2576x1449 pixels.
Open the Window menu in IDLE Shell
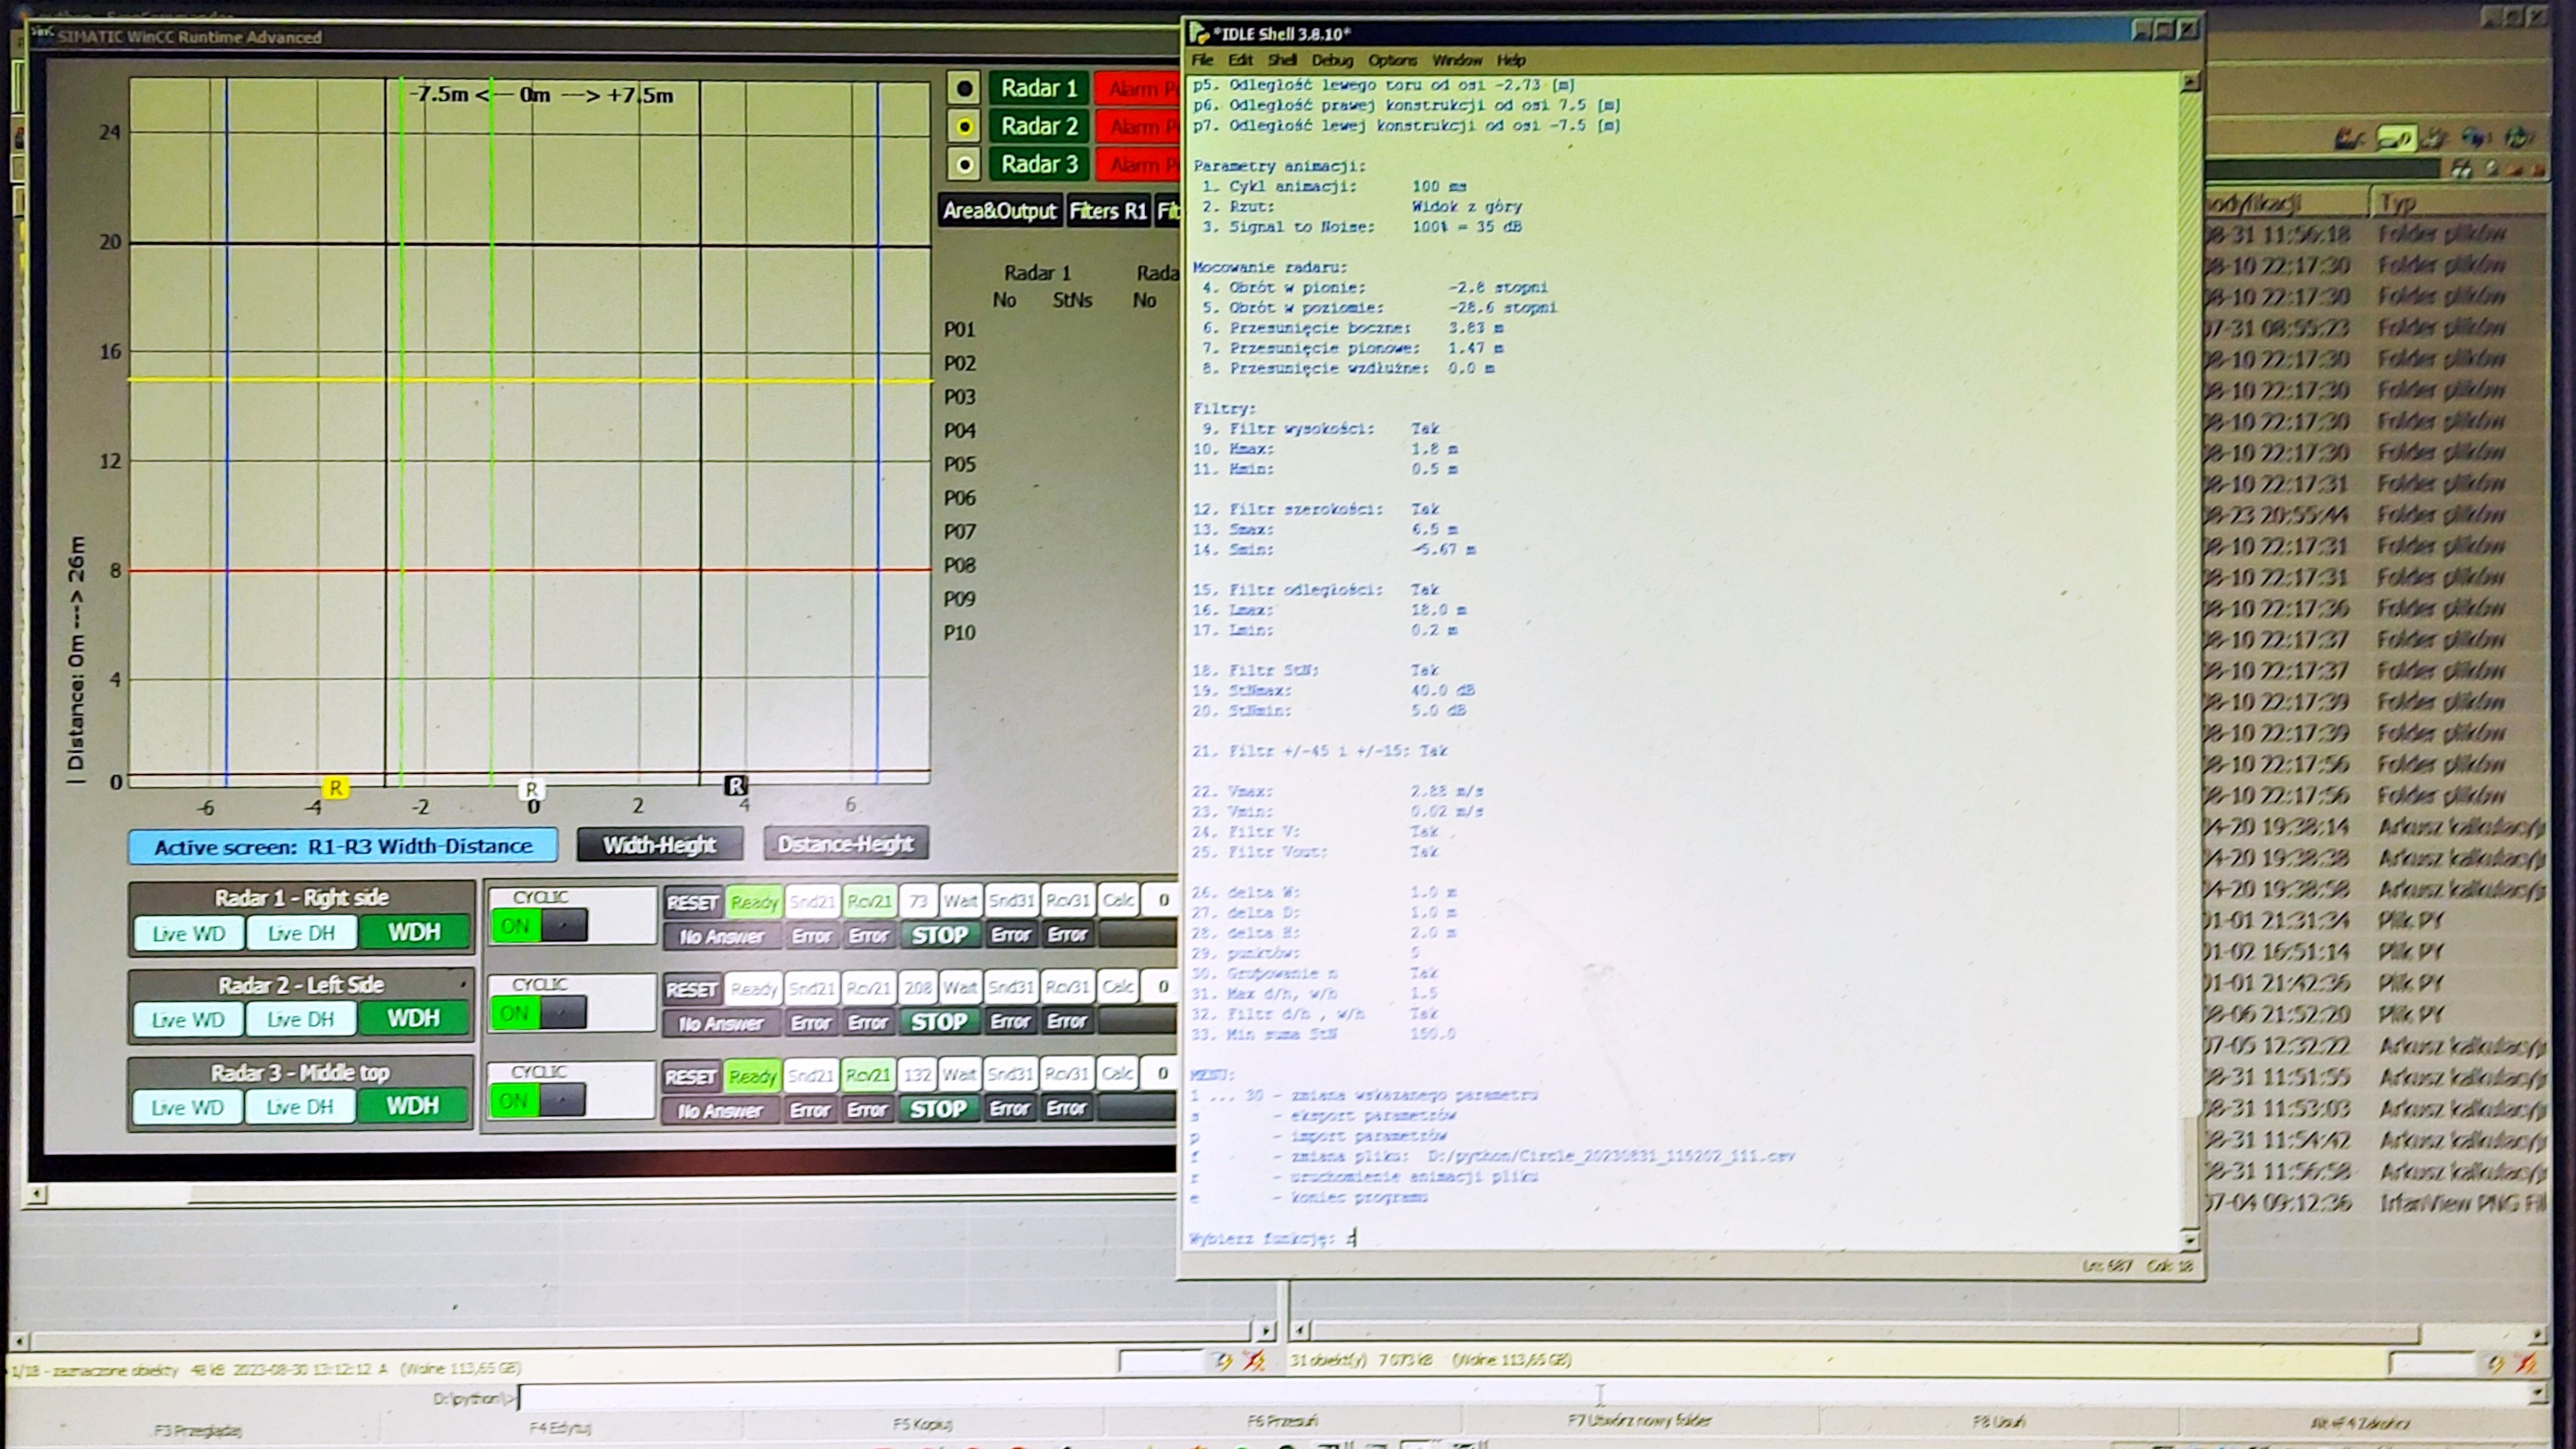[x=1456, y=60]
